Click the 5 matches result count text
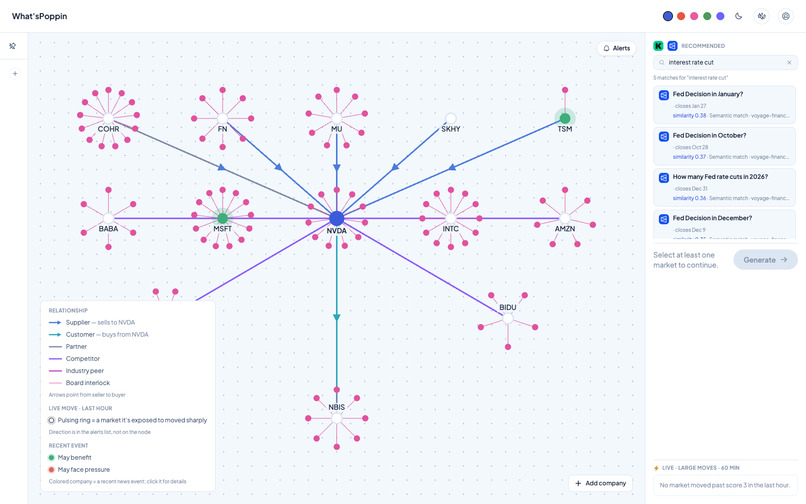Viewport: 806px width, 504px height. (x=690, y=78)
